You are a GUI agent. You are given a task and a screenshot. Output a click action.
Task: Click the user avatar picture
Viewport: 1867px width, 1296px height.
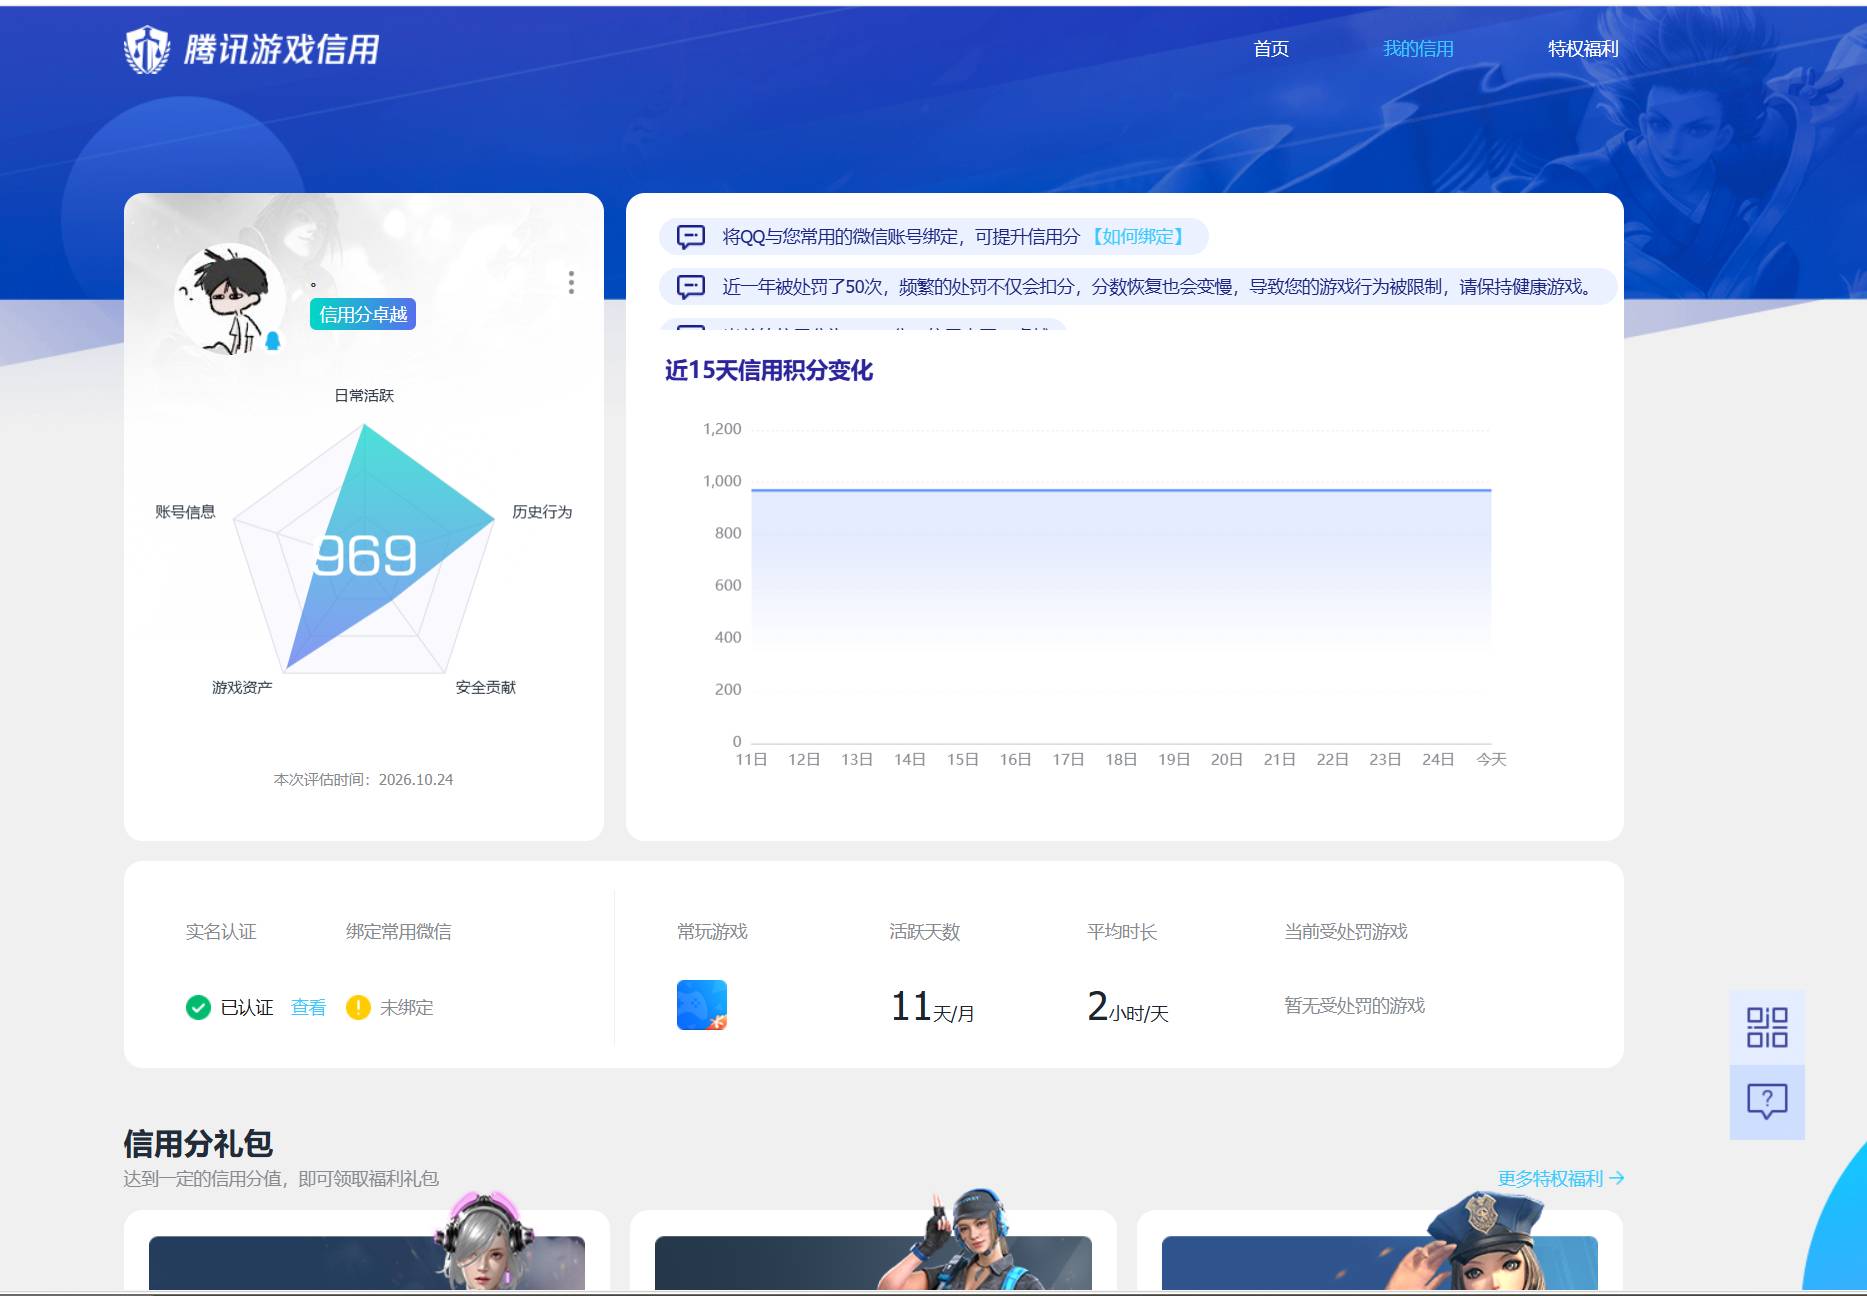(x=229, y=299)
